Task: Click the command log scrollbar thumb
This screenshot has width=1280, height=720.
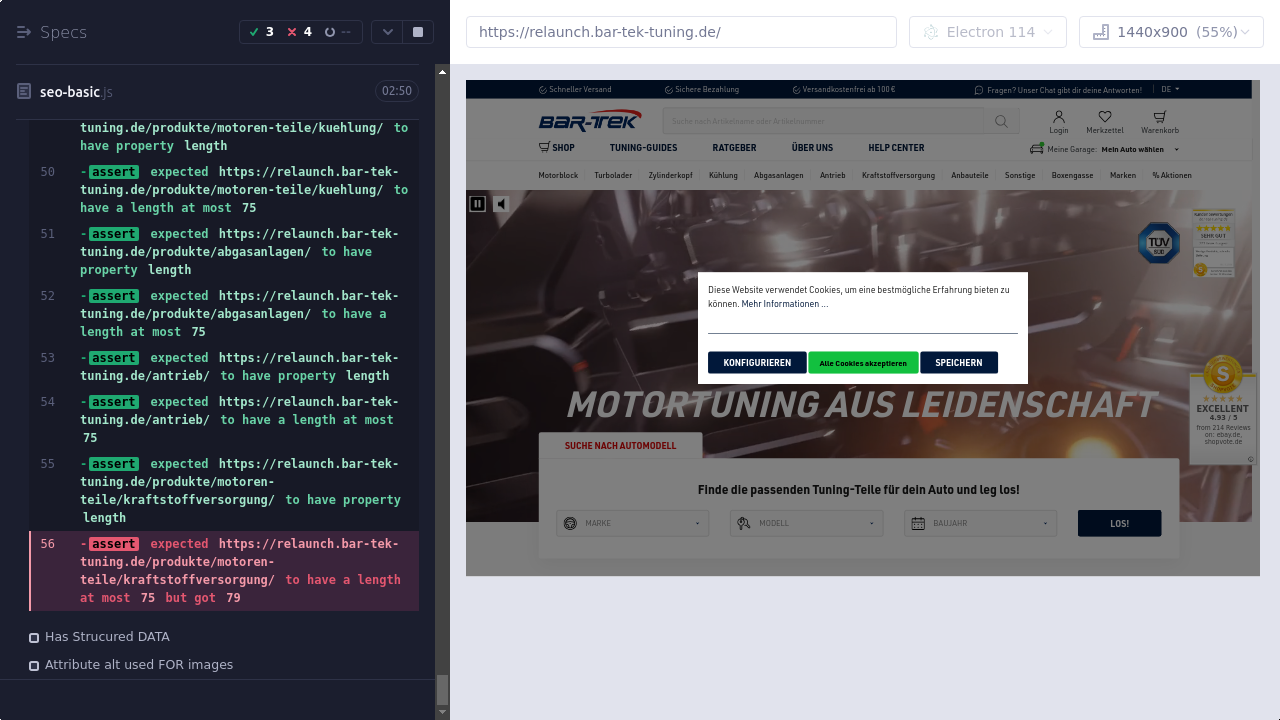Action: [442, 690]
